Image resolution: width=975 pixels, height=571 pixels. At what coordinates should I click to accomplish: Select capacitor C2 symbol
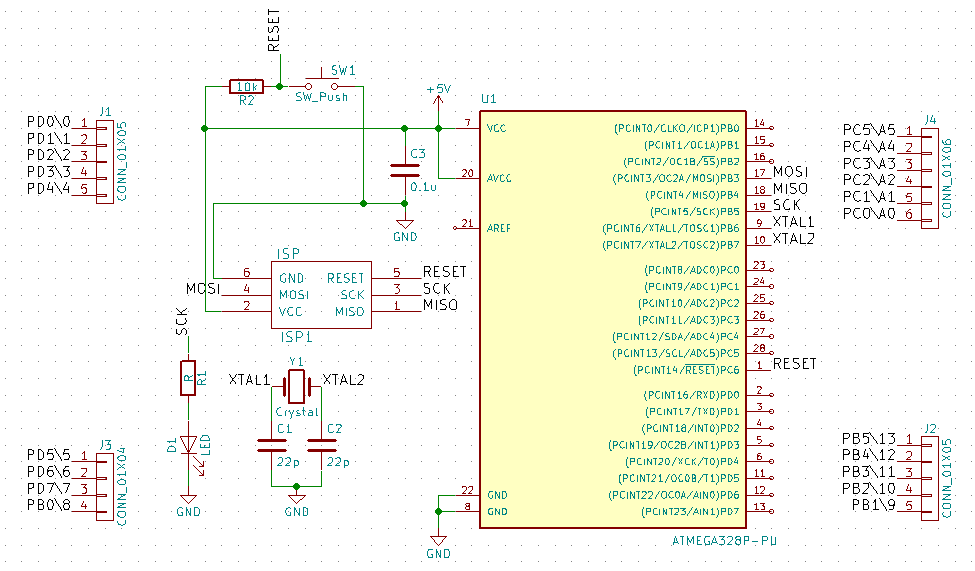point(321,445)
